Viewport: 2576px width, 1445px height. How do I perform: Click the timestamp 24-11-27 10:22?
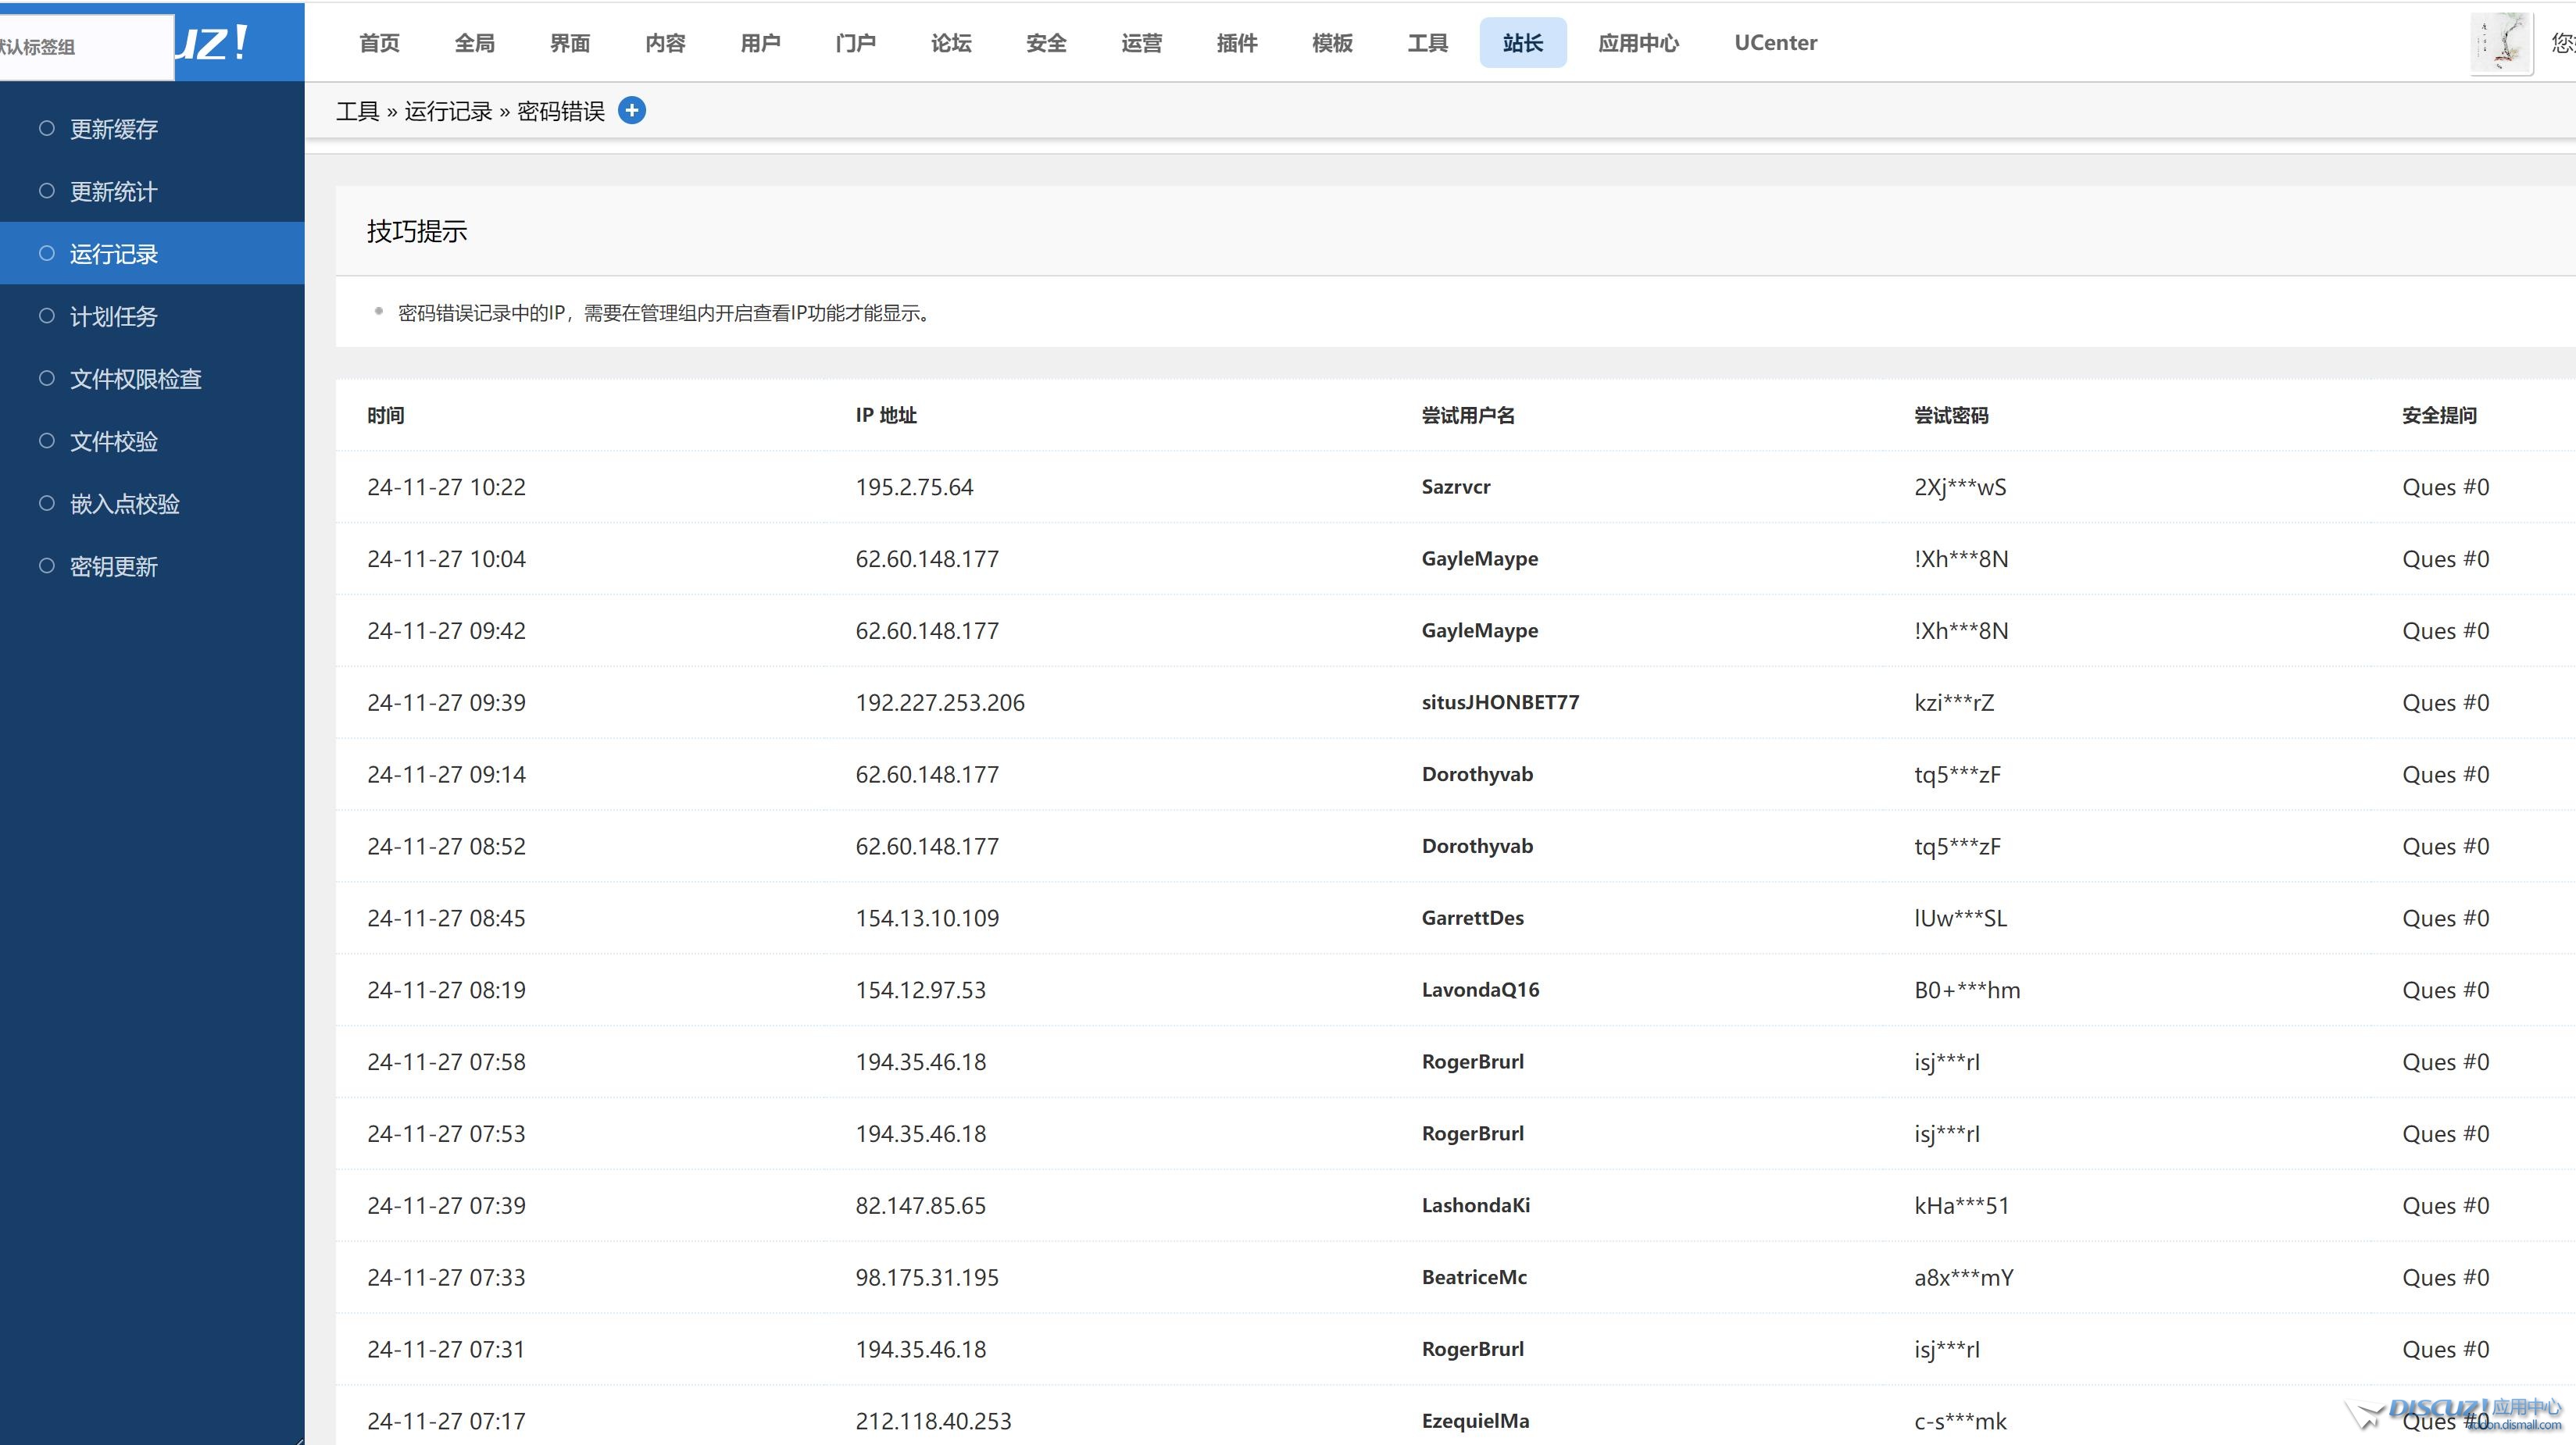point(446,487)
